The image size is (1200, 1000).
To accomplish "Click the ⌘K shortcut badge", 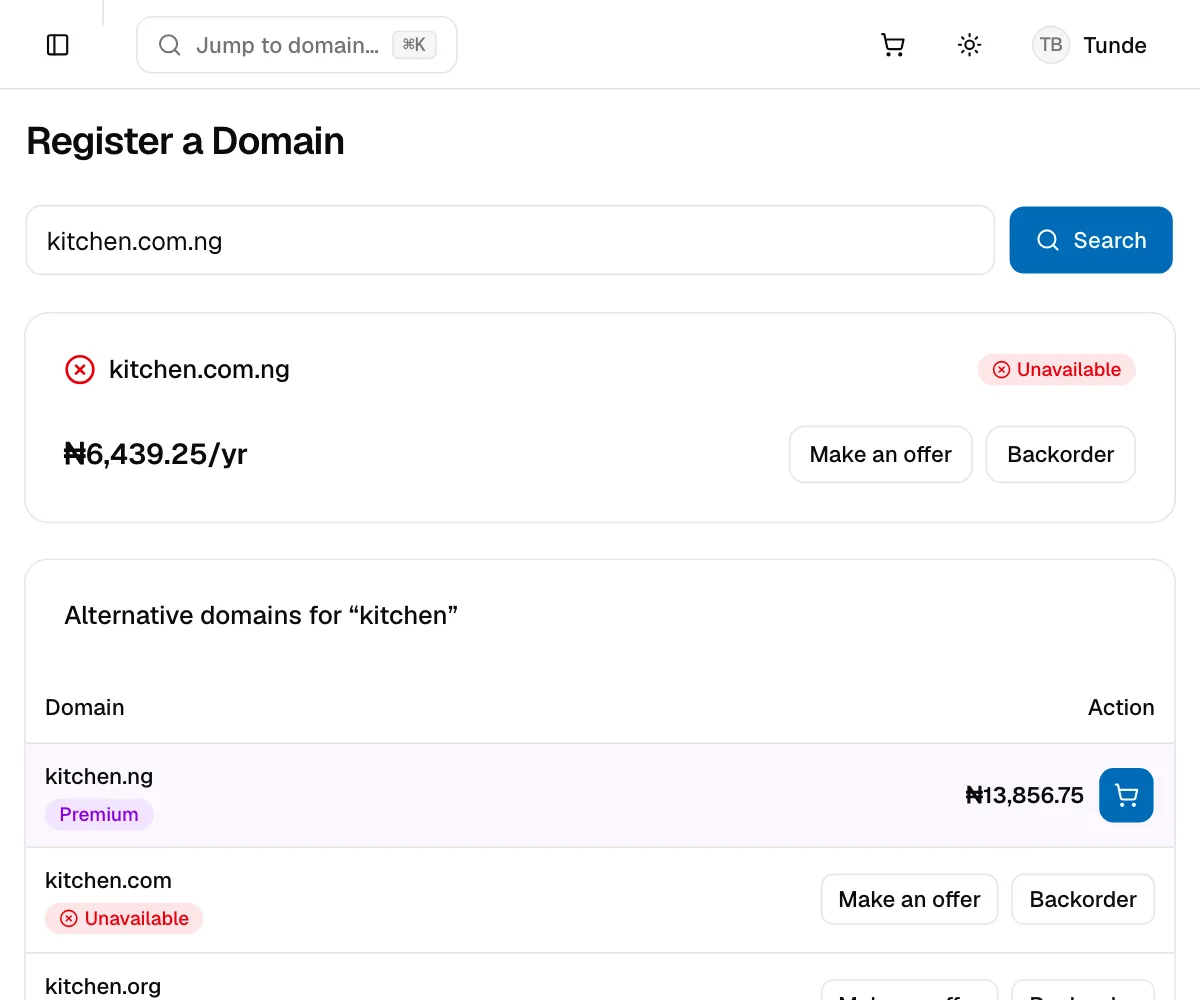I will pos(414,45).
